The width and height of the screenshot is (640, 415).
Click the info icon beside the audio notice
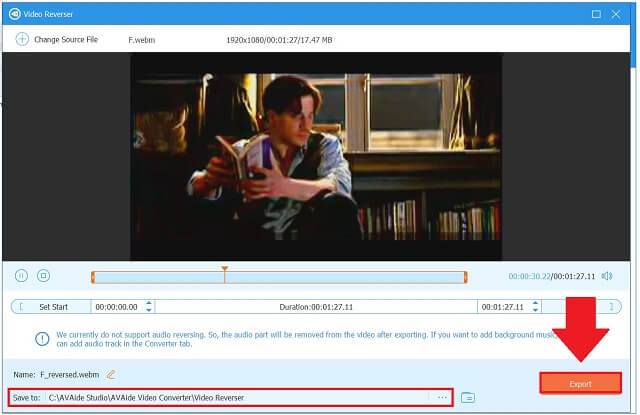point(42,339)
